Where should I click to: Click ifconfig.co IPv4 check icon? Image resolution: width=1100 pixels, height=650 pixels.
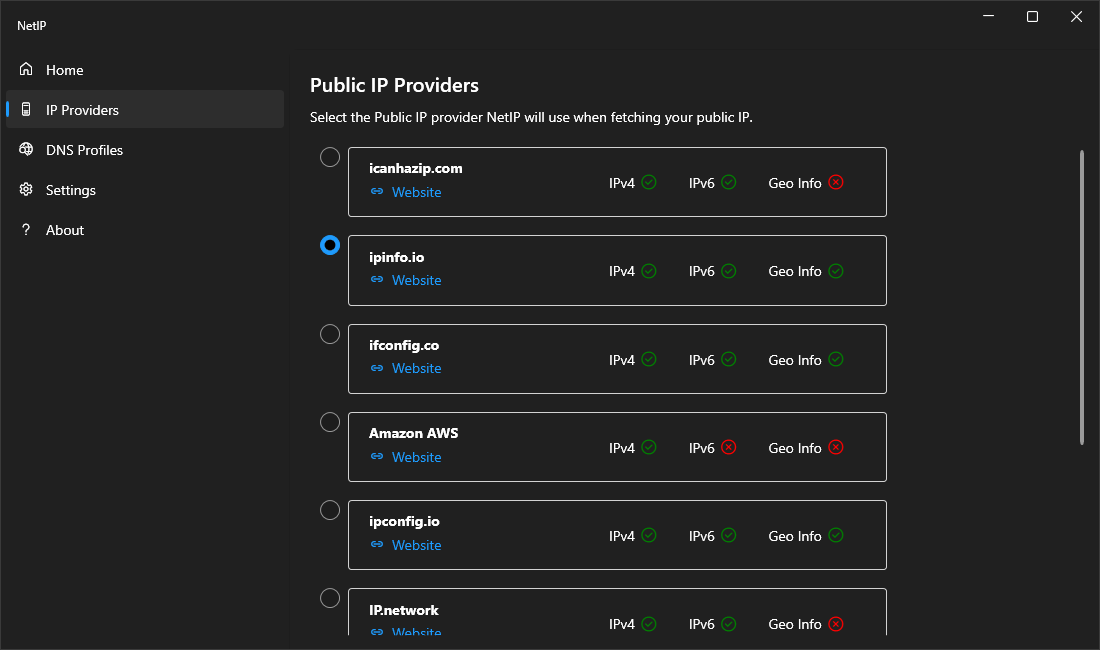649,359
